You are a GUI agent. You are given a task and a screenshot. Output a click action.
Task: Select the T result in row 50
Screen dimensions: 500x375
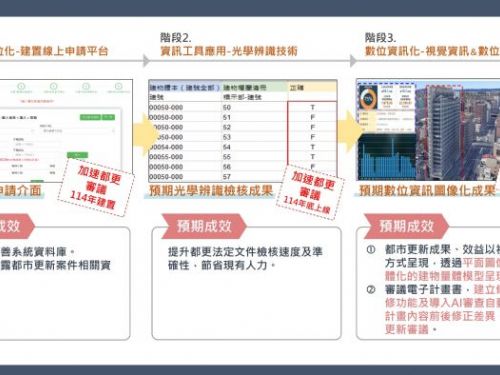coord(312,107)
